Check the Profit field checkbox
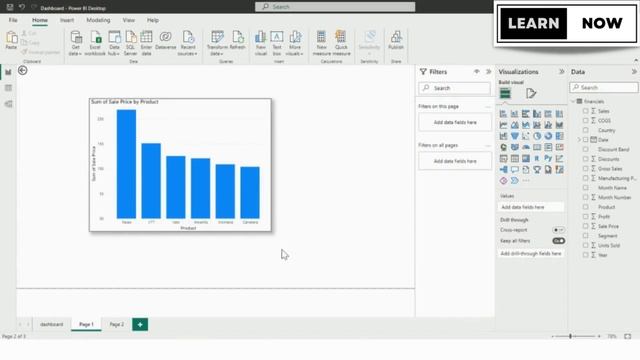Screen dimensions: 640x360 tap(586, 216)
